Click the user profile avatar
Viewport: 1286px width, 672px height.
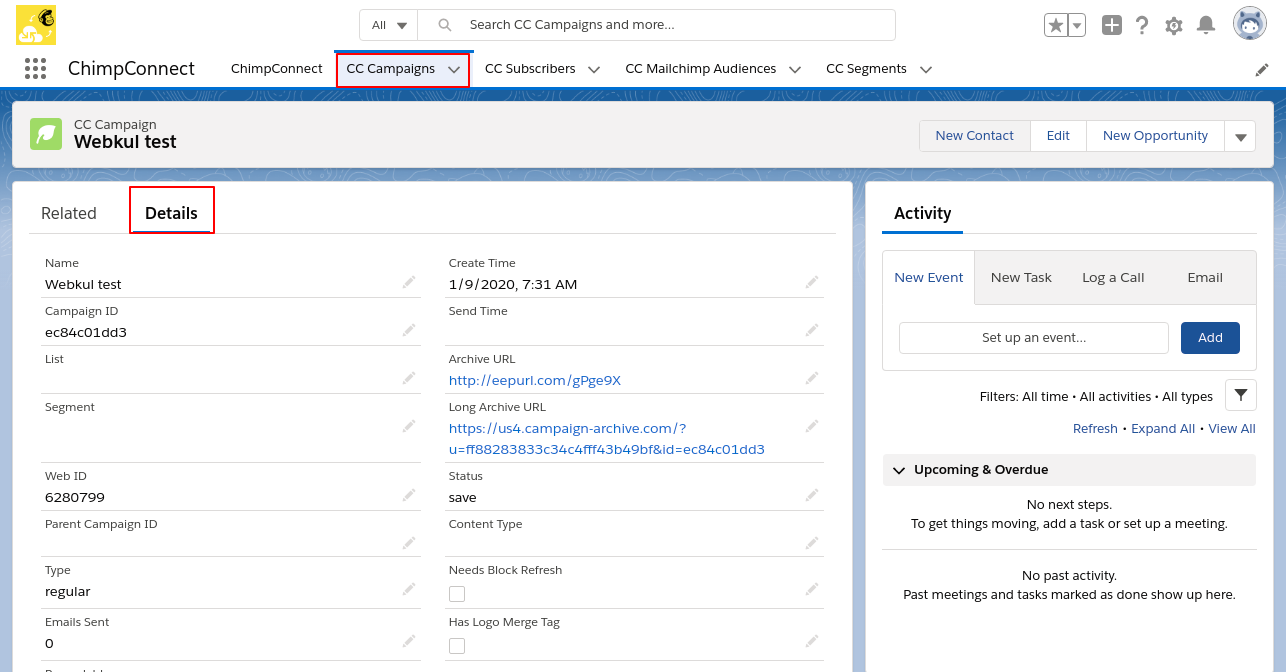coord(1249,24)
